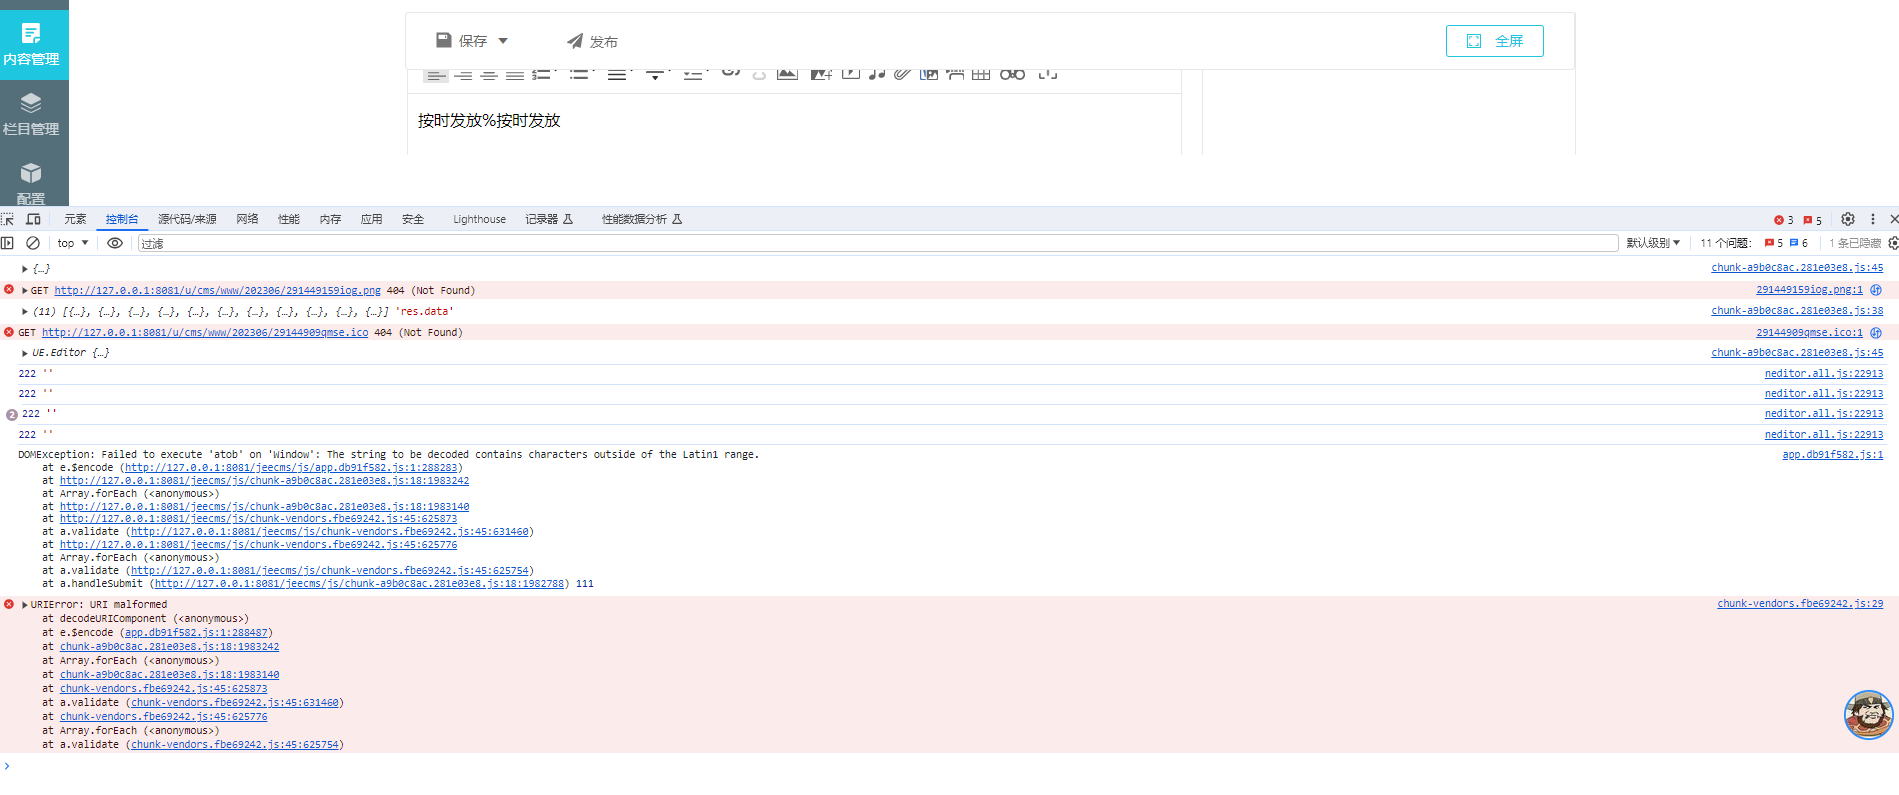
Task: Open the DevTools three-dot more menu
Action: [1873, 219]
